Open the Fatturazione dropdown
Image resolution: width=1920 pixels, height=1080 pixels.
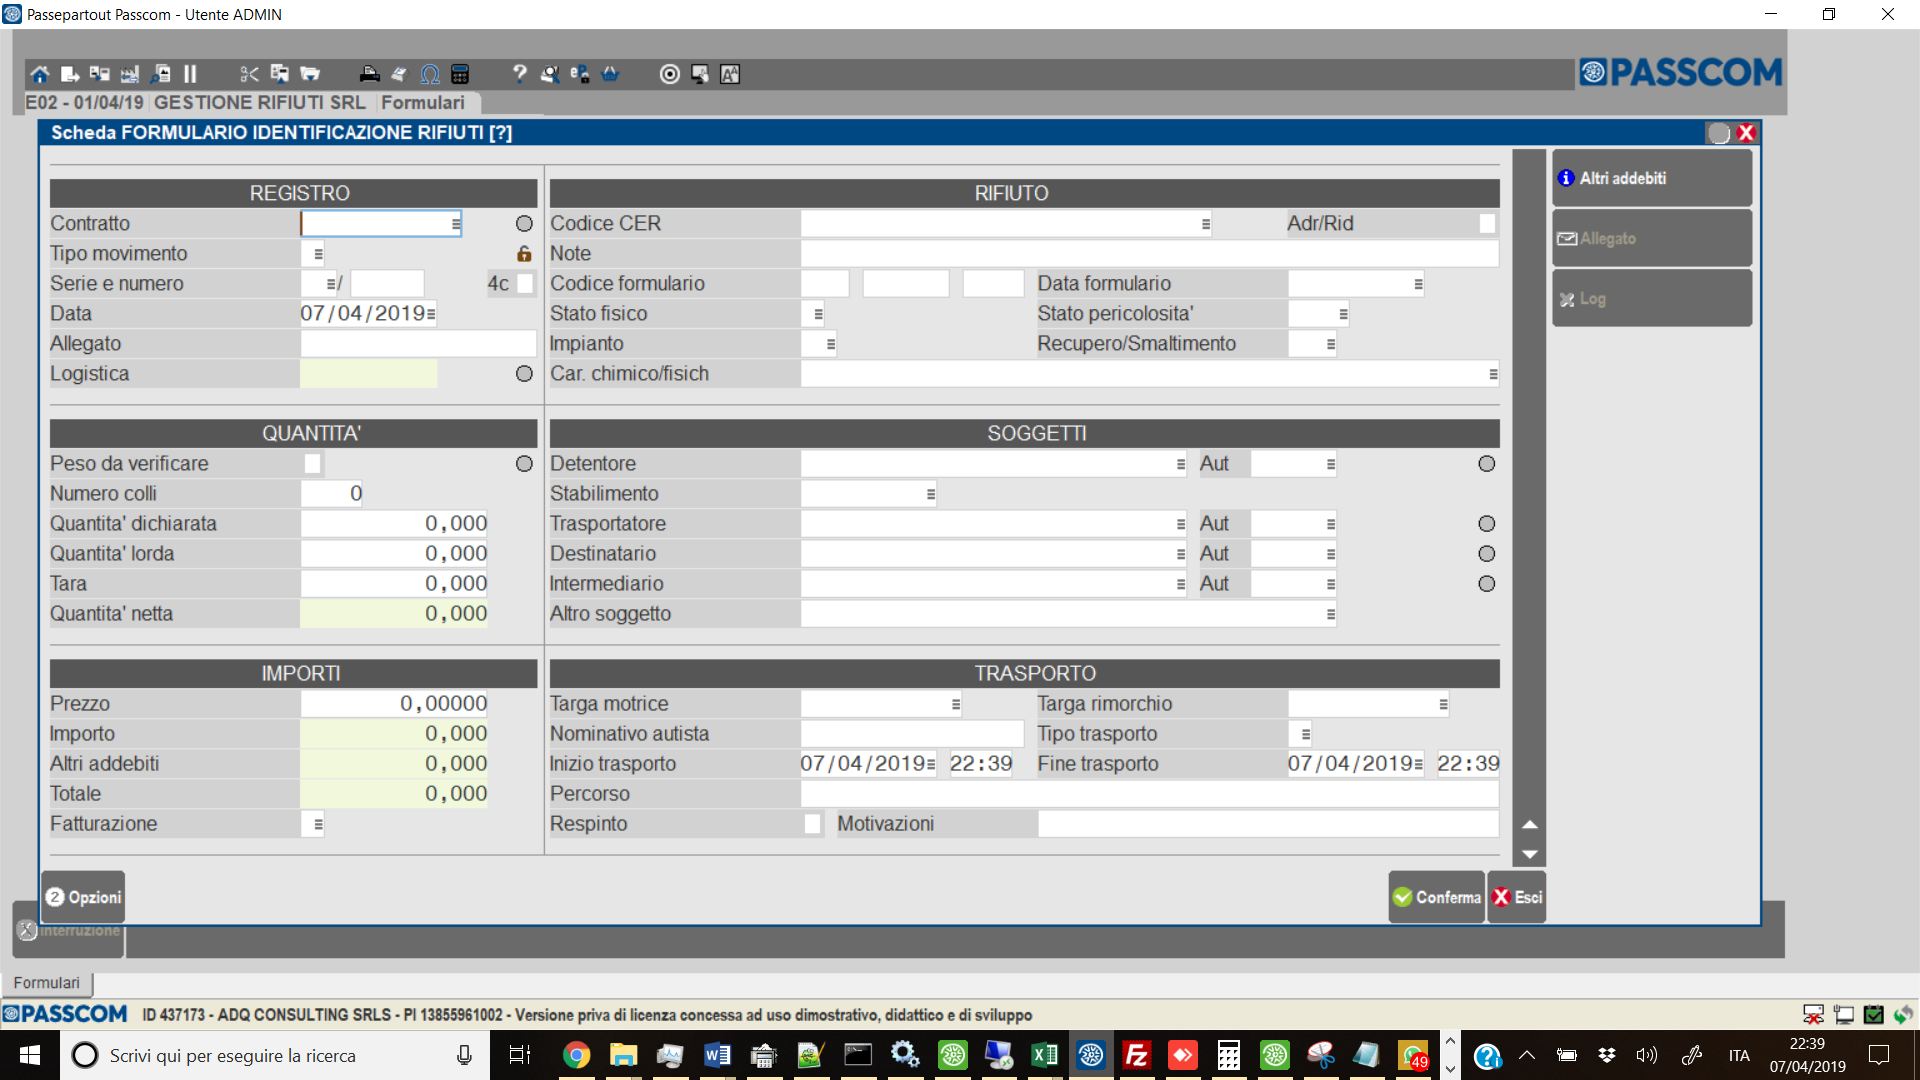coord(318,824)
